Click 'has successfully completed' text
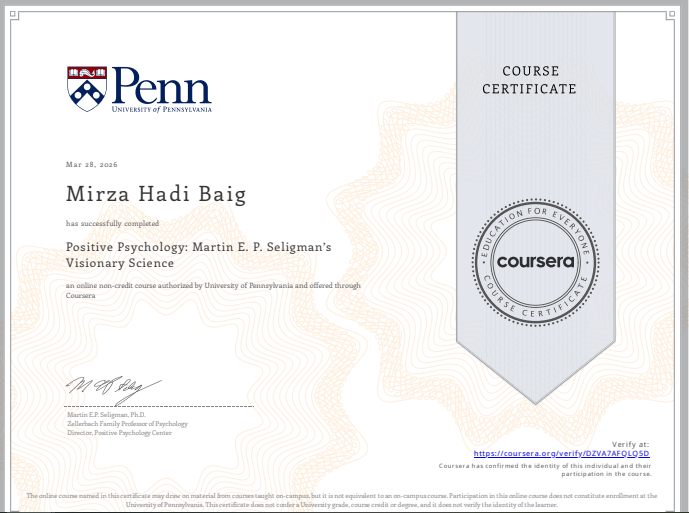689x513 pixels. click(112, 223)
